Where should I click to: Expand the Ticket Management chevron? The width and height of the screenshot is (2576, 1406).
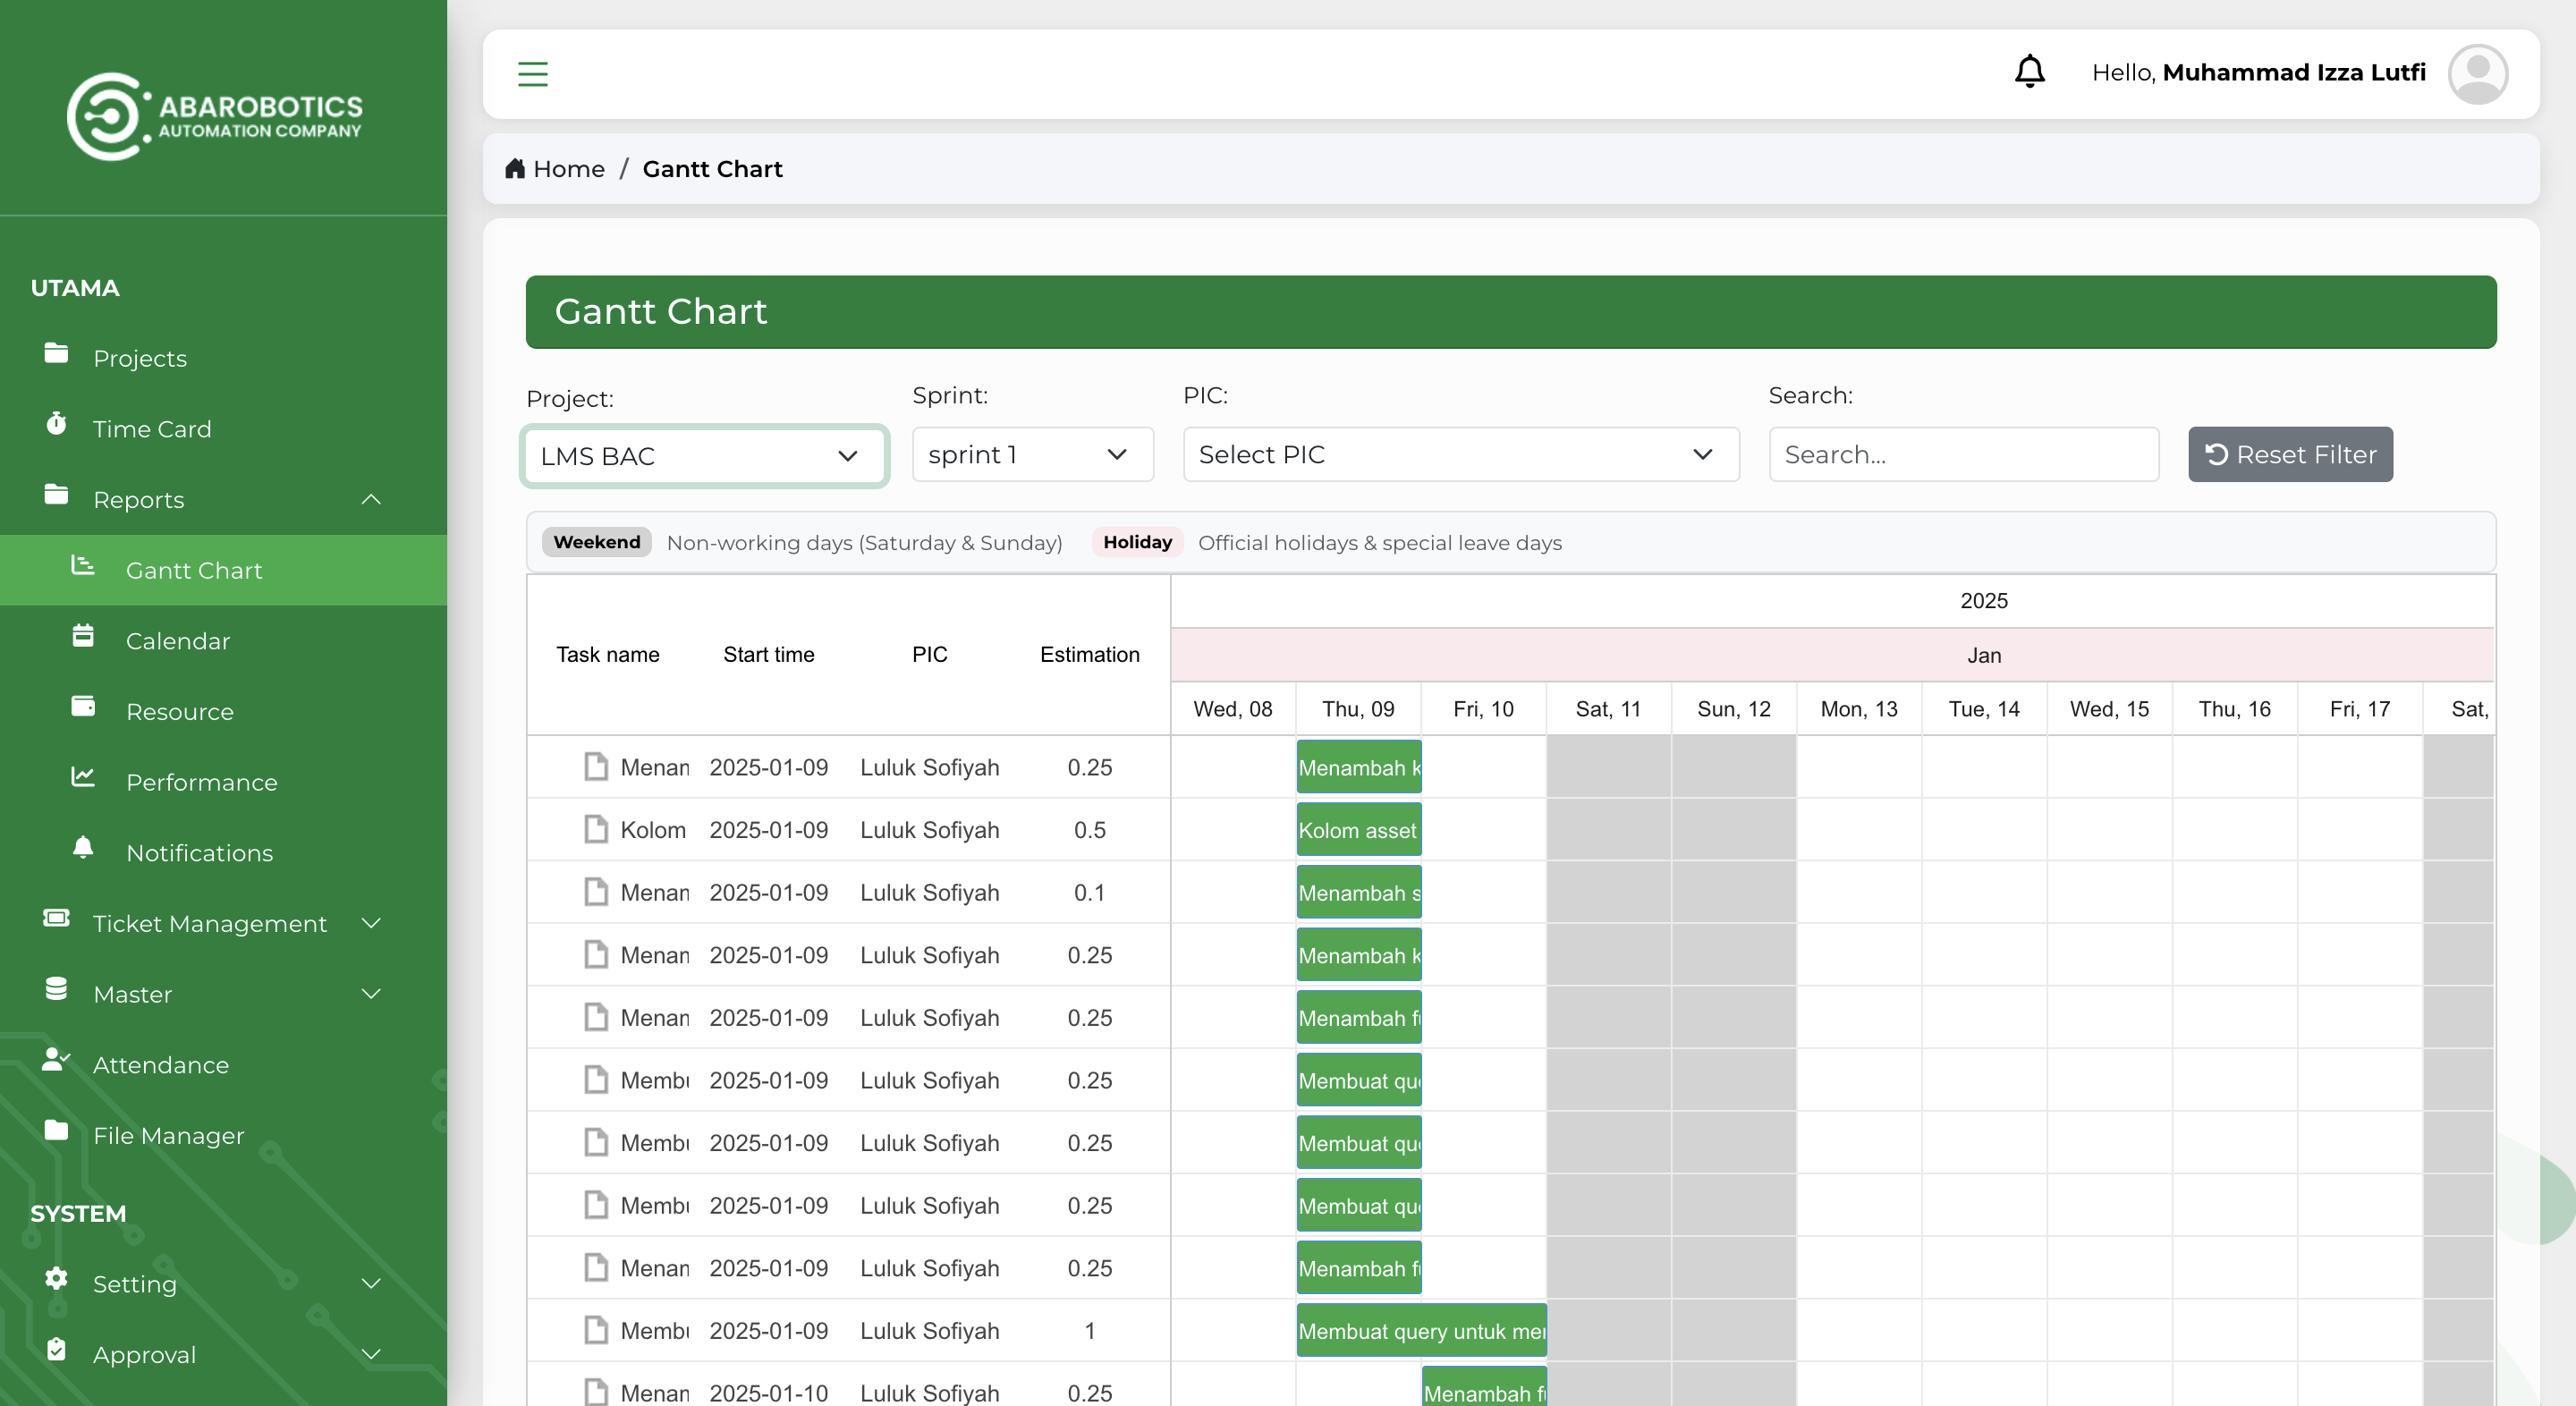(371, 923)
